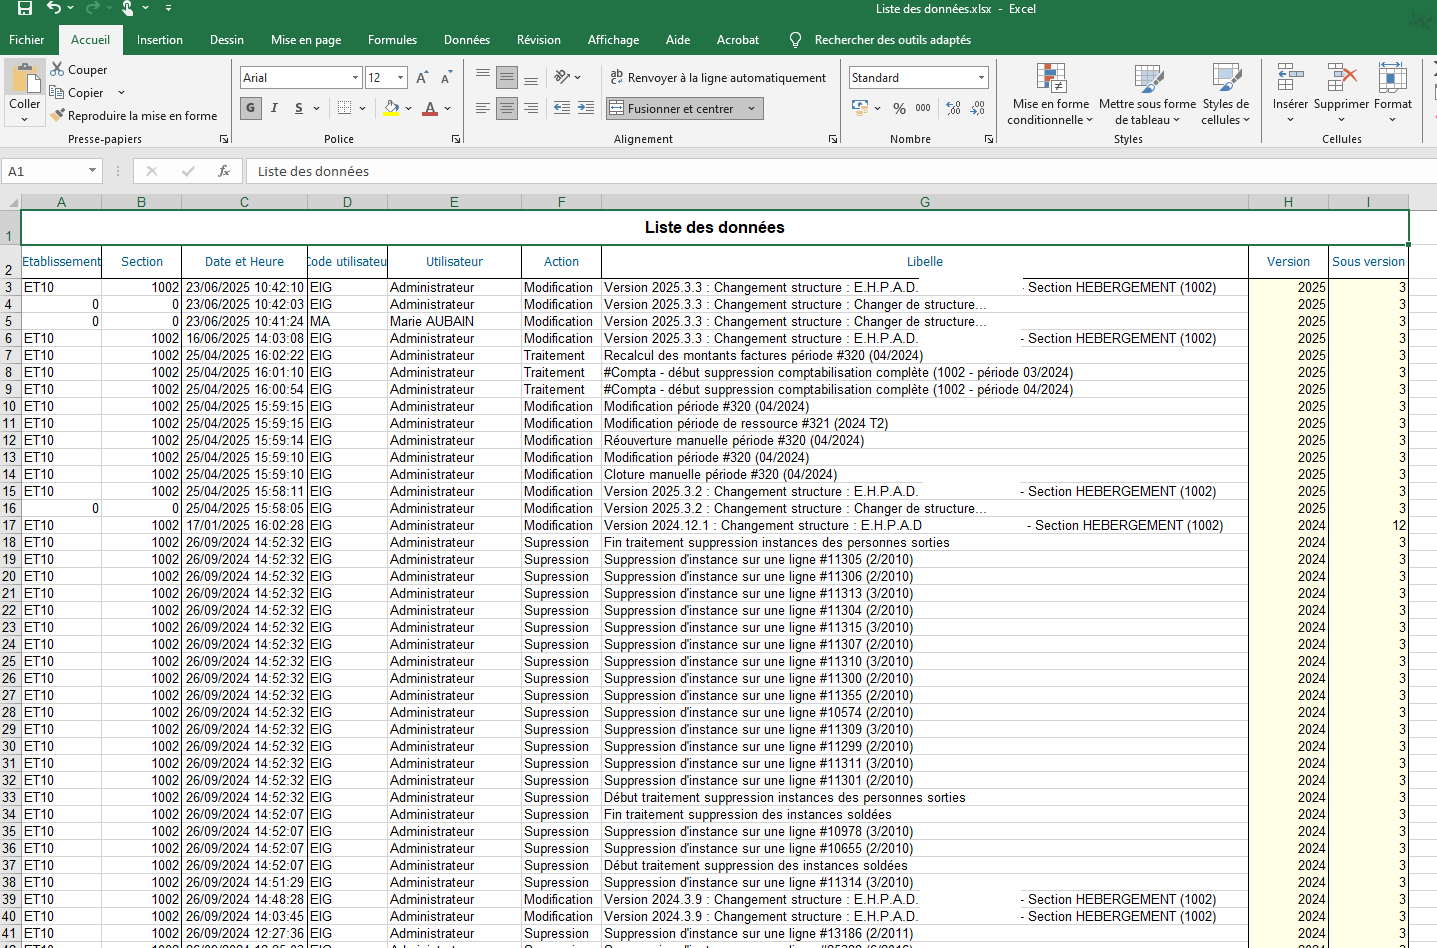Image resolution: width=1437 pixels, height=948 pixels.
Task: Expand the Standard number format dropdown
Action: coord(981,78)
